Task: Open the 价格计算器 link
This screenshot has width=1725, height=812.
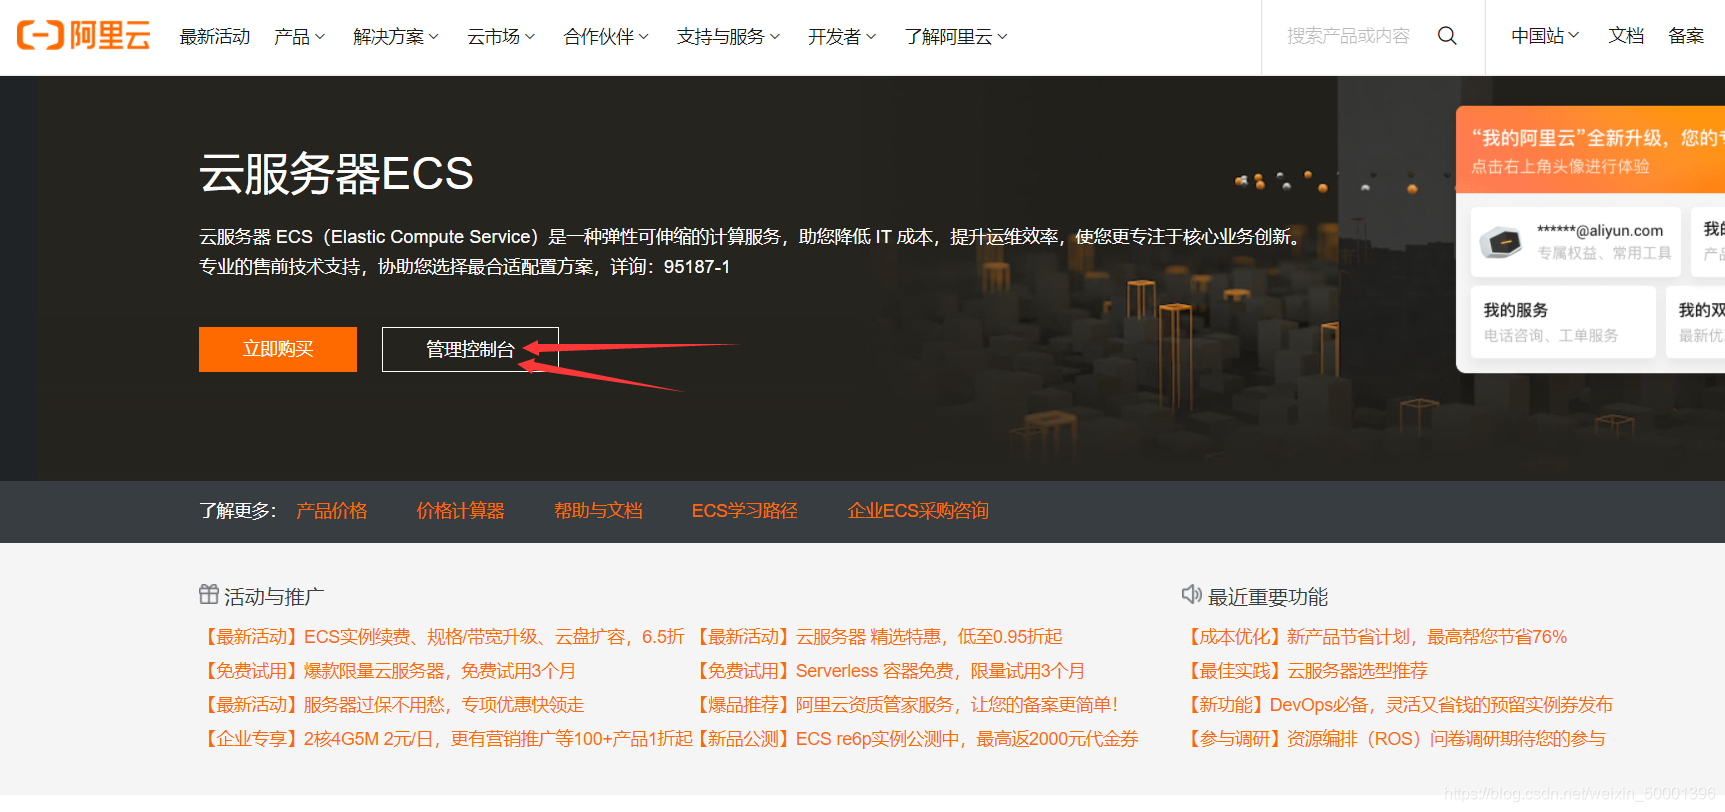Action: click(460, 511)
